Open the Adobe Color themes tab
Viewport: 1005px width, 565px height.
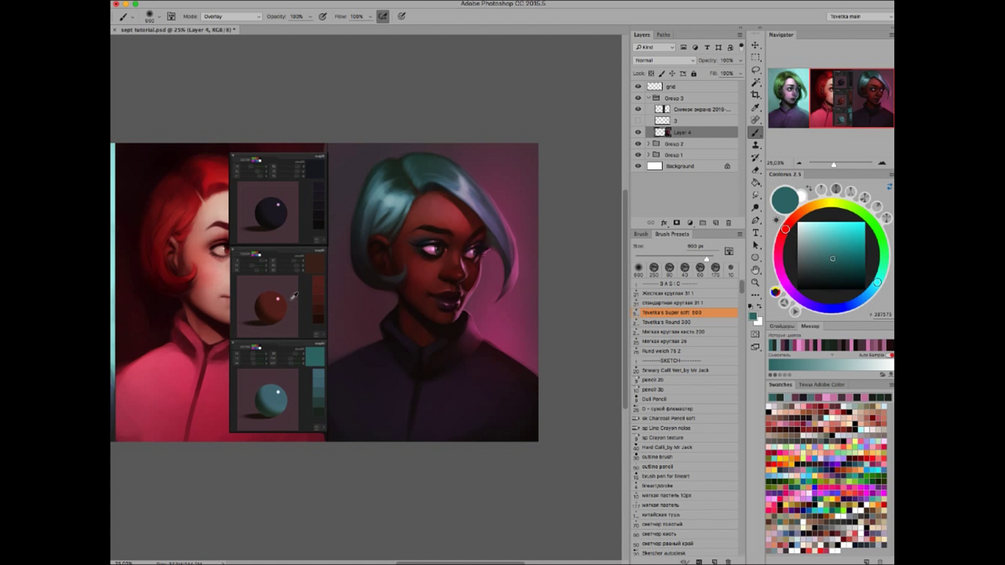pos(821,384)
